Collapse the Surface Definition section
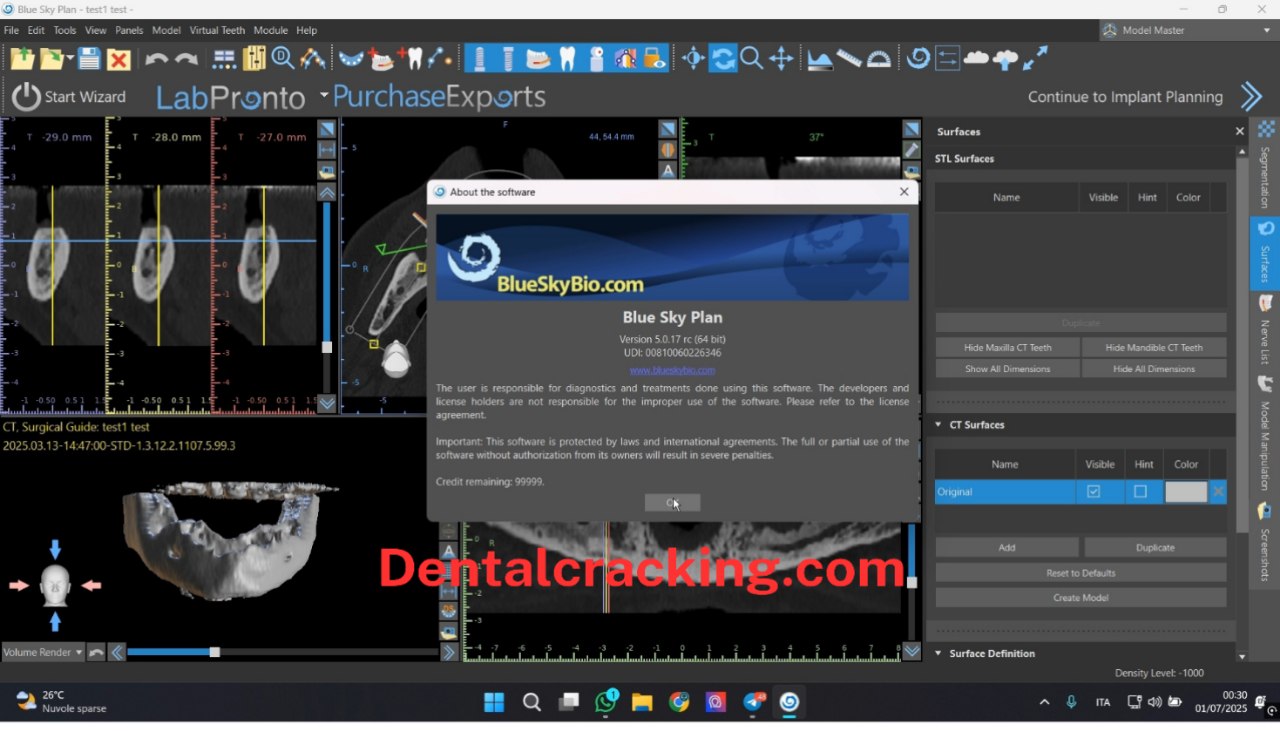 click(x=938, y=653)
